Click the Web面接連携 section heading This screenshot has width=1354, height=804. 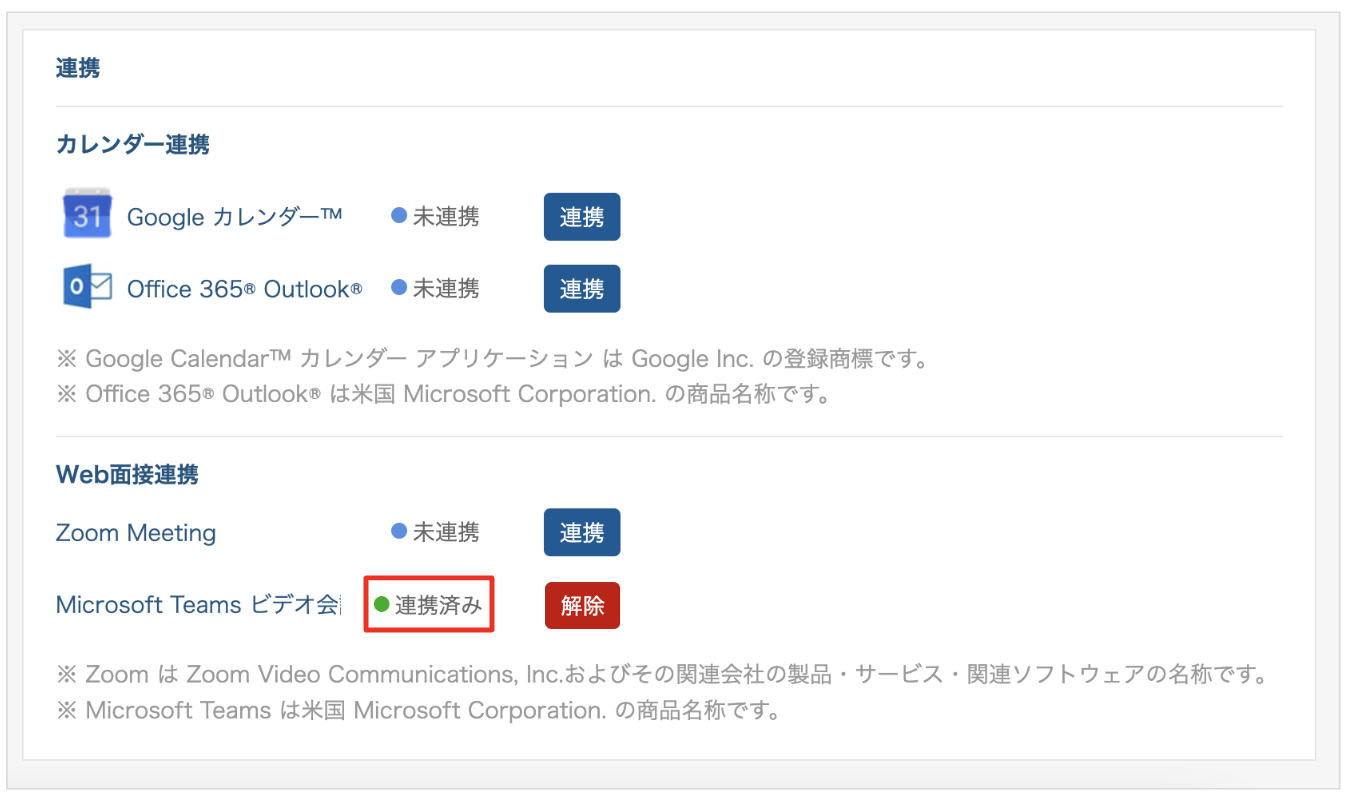(x=127, y=475)
